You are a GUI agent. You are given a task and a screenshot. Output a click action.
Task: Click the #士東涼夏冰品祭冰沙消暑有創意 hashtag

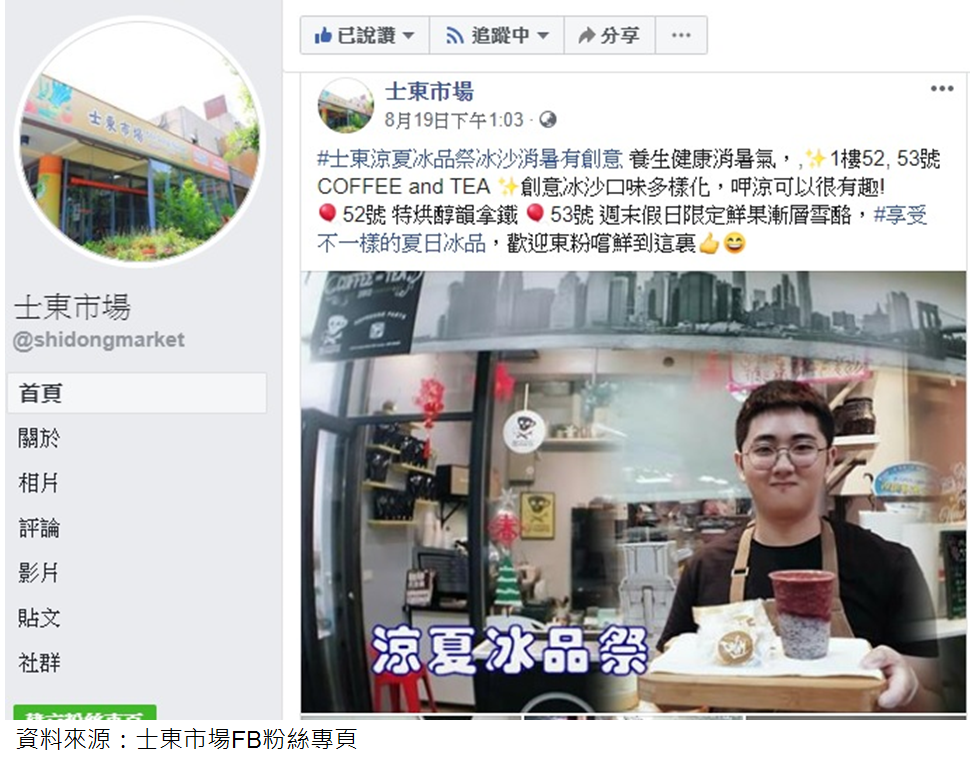(x=470, y=159)
